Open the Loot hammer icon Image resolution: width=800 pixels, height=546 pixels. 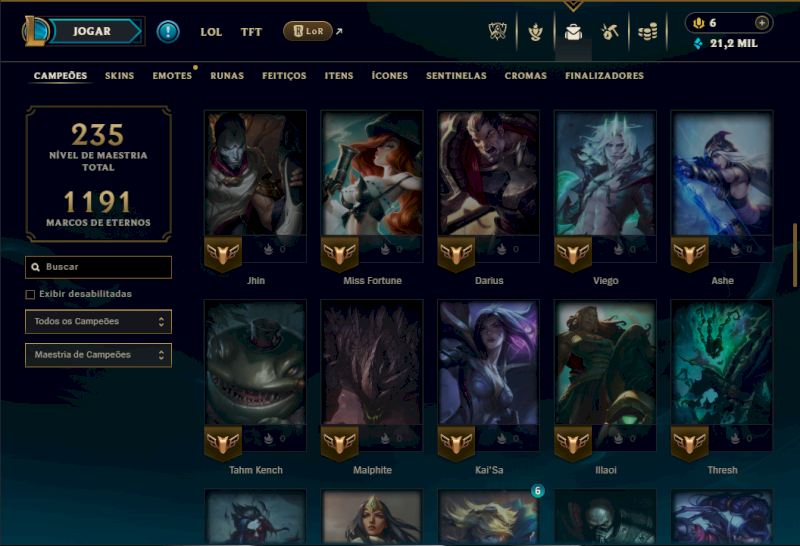[610, 32]
